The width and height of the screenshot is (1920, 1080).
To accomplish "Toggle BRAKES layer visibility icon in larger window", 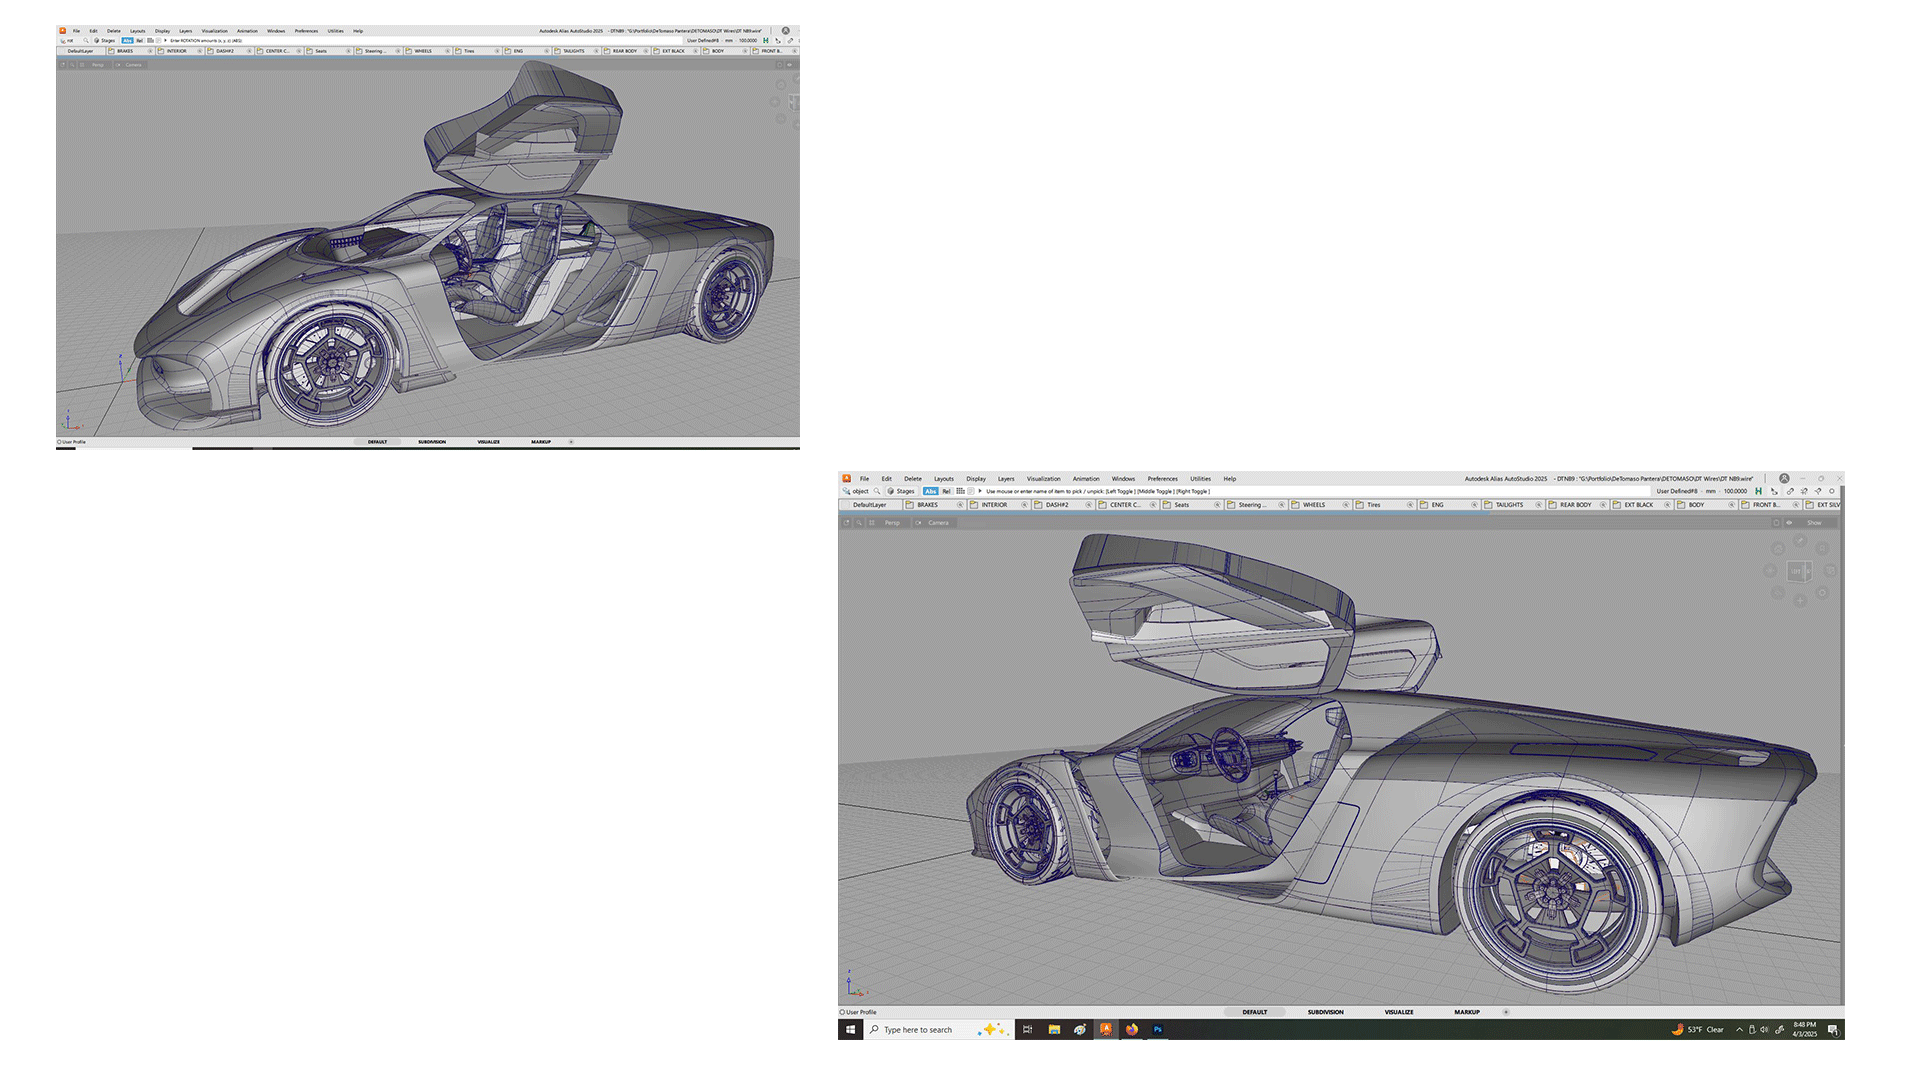I will (x=960, y=505).
